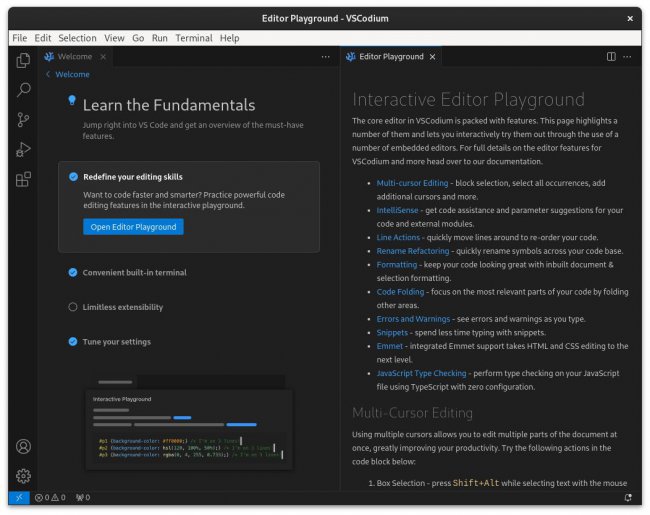Screen dimensions: 650x515
Task: Follow the IntelliSense link
Action: pyautogui.click(x=397, y=210)
